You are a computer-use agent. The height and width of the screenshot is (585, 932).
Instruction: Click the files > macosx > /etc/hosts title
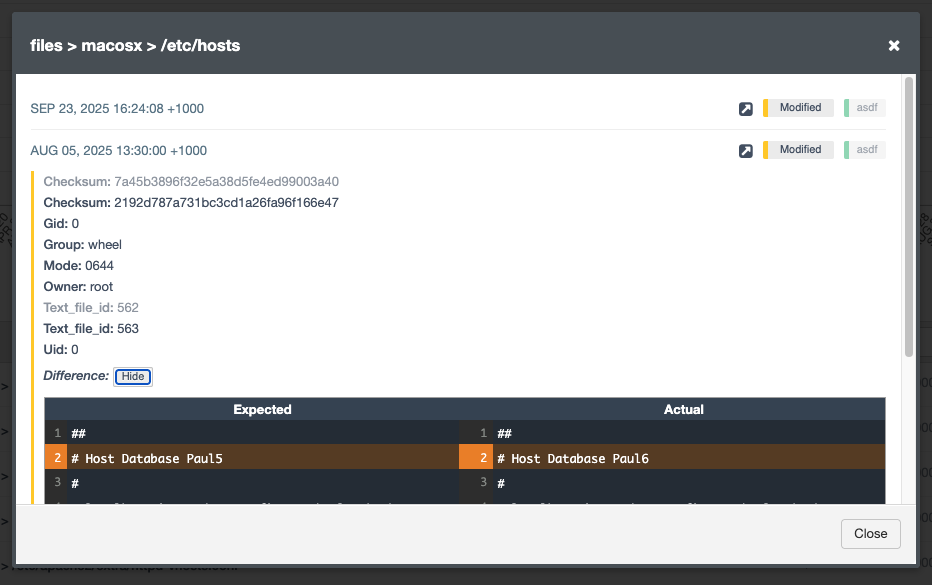(135, 45)
